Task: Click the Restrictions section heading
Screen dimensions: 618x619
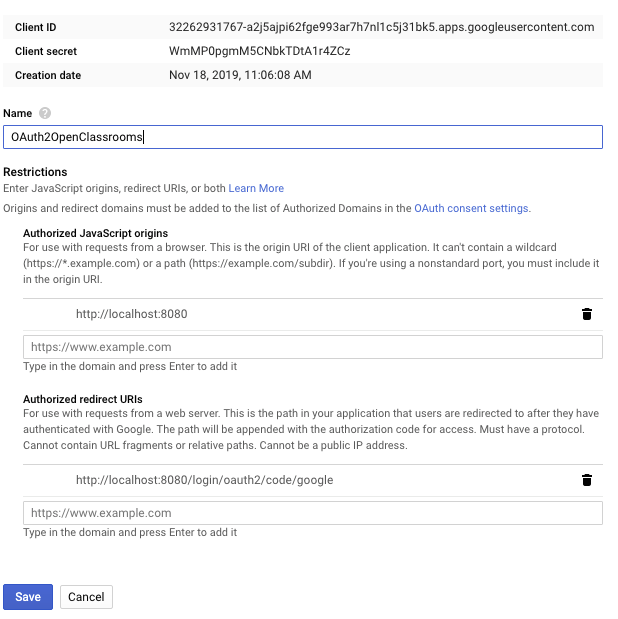Action: coord(35,172)
